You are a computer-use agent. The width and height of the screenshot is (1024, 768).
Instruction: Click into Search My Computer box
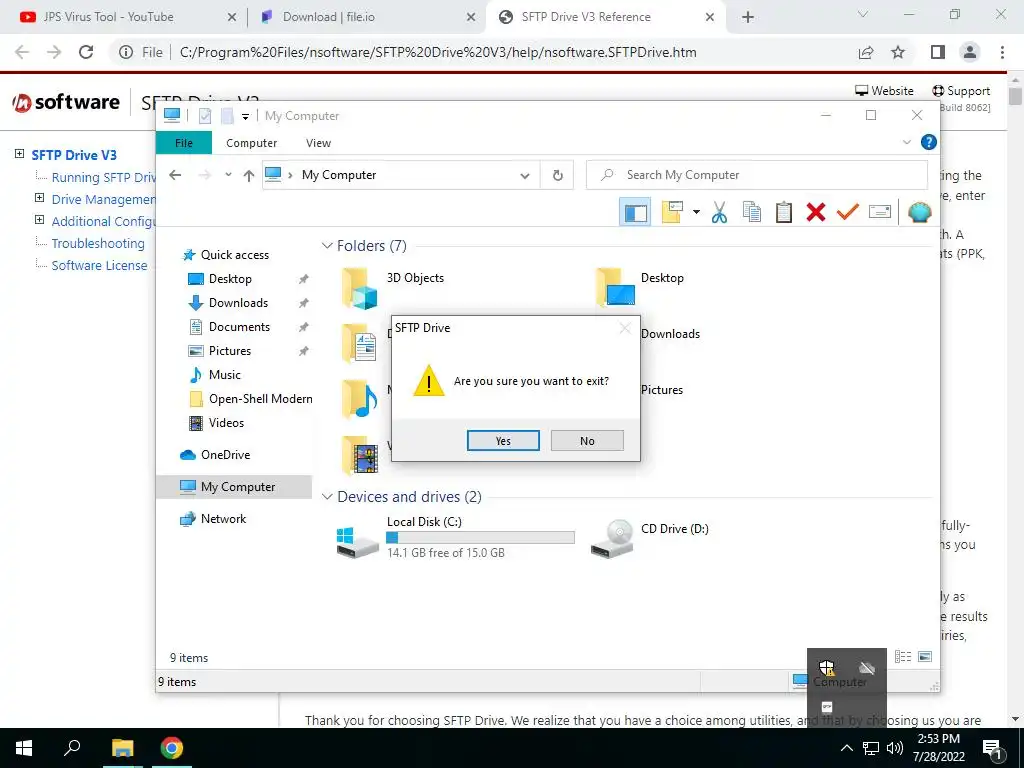(x=757, y=175)
